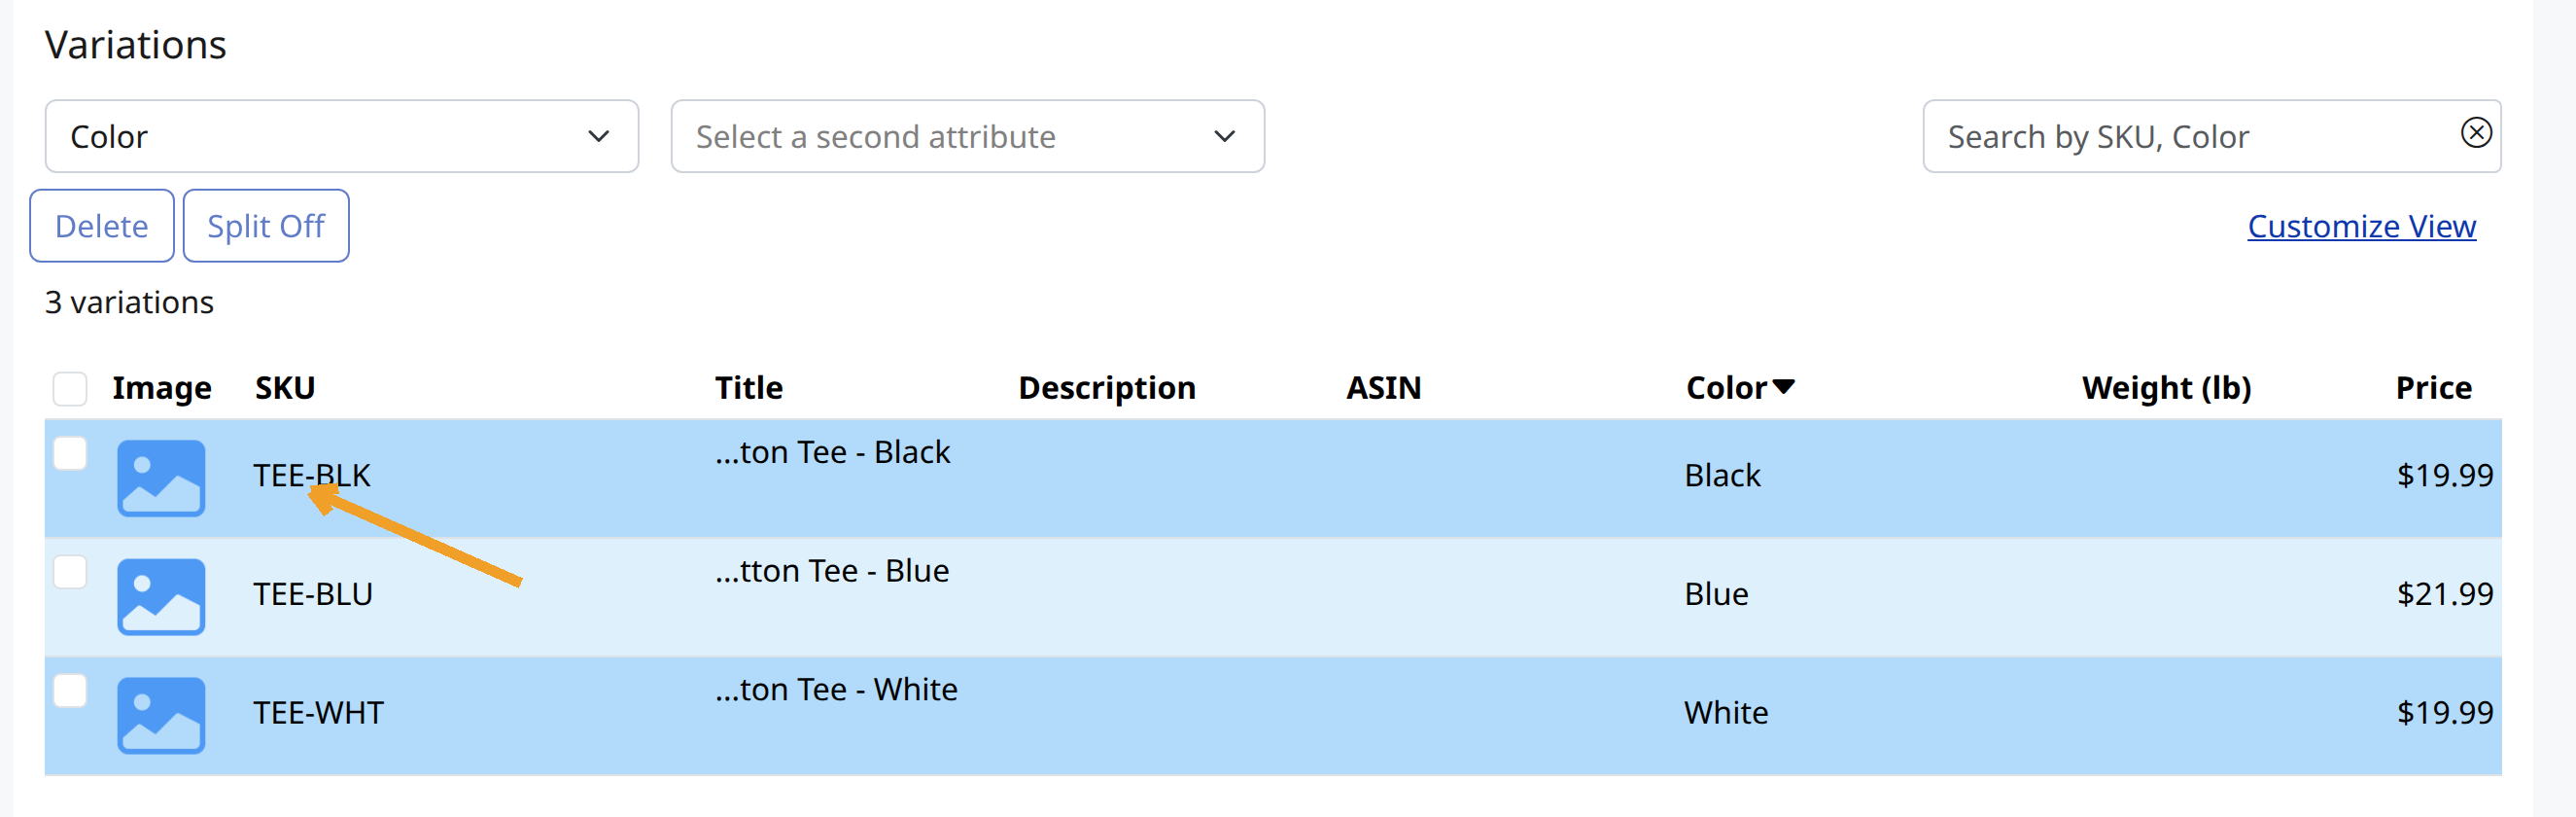
Task: Click the Color column sort arrow
Action: [x=1783, y=386]
